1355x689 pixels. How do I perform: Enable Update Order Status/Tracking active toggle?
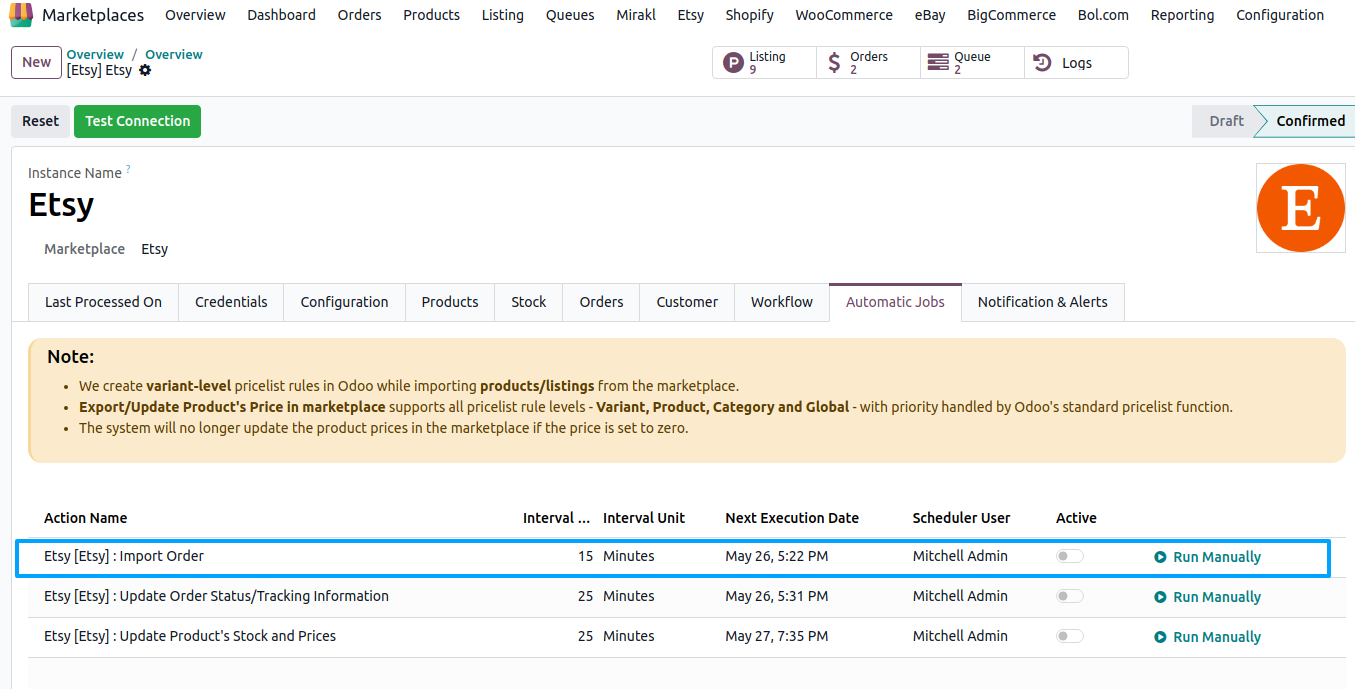(x=1069, y=596)
